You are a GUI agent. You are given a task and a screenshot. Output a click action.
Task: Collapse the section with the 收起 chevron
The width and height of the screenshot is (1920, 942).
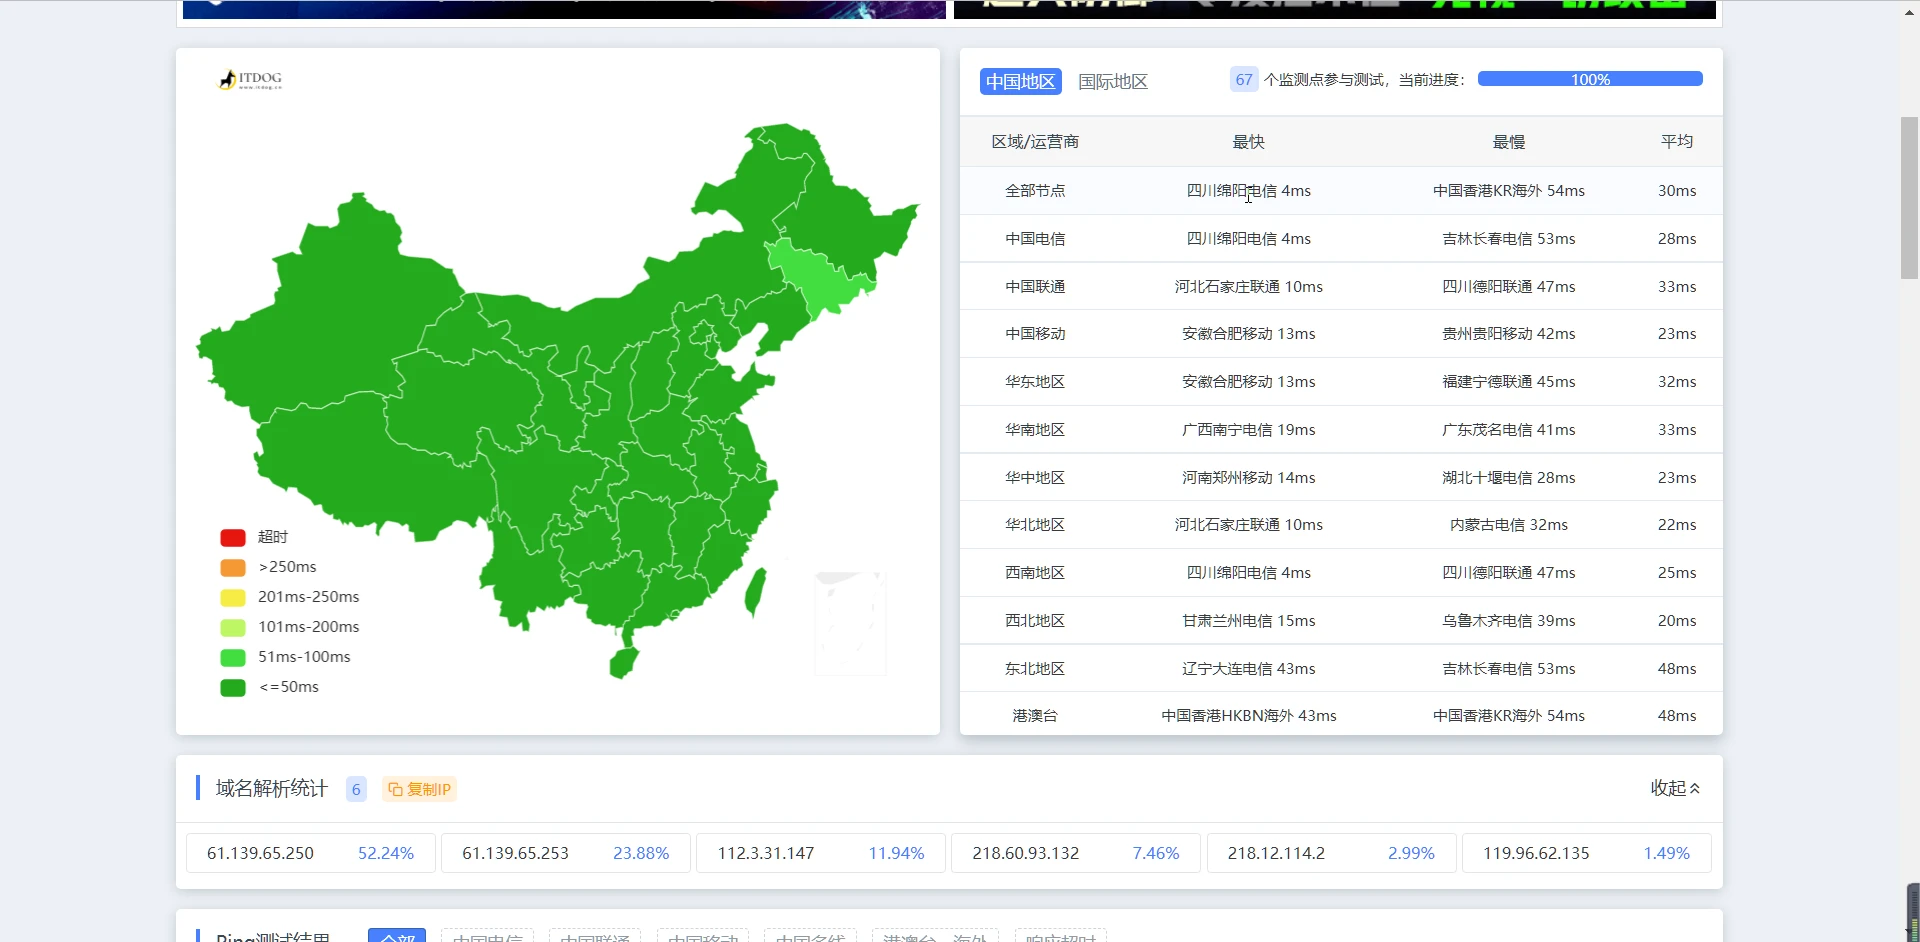click(1675, 788)
